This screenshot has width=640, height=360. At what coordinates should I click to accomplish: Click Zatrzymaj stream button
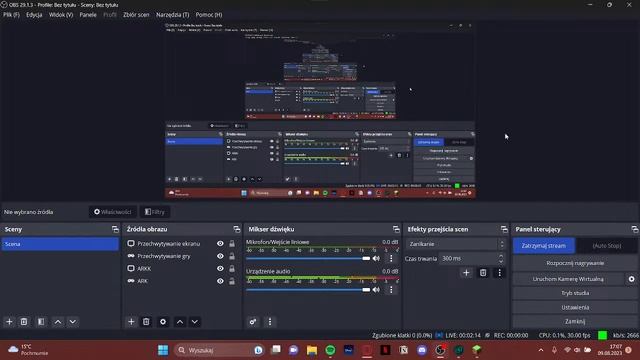(x=544, y=246)
